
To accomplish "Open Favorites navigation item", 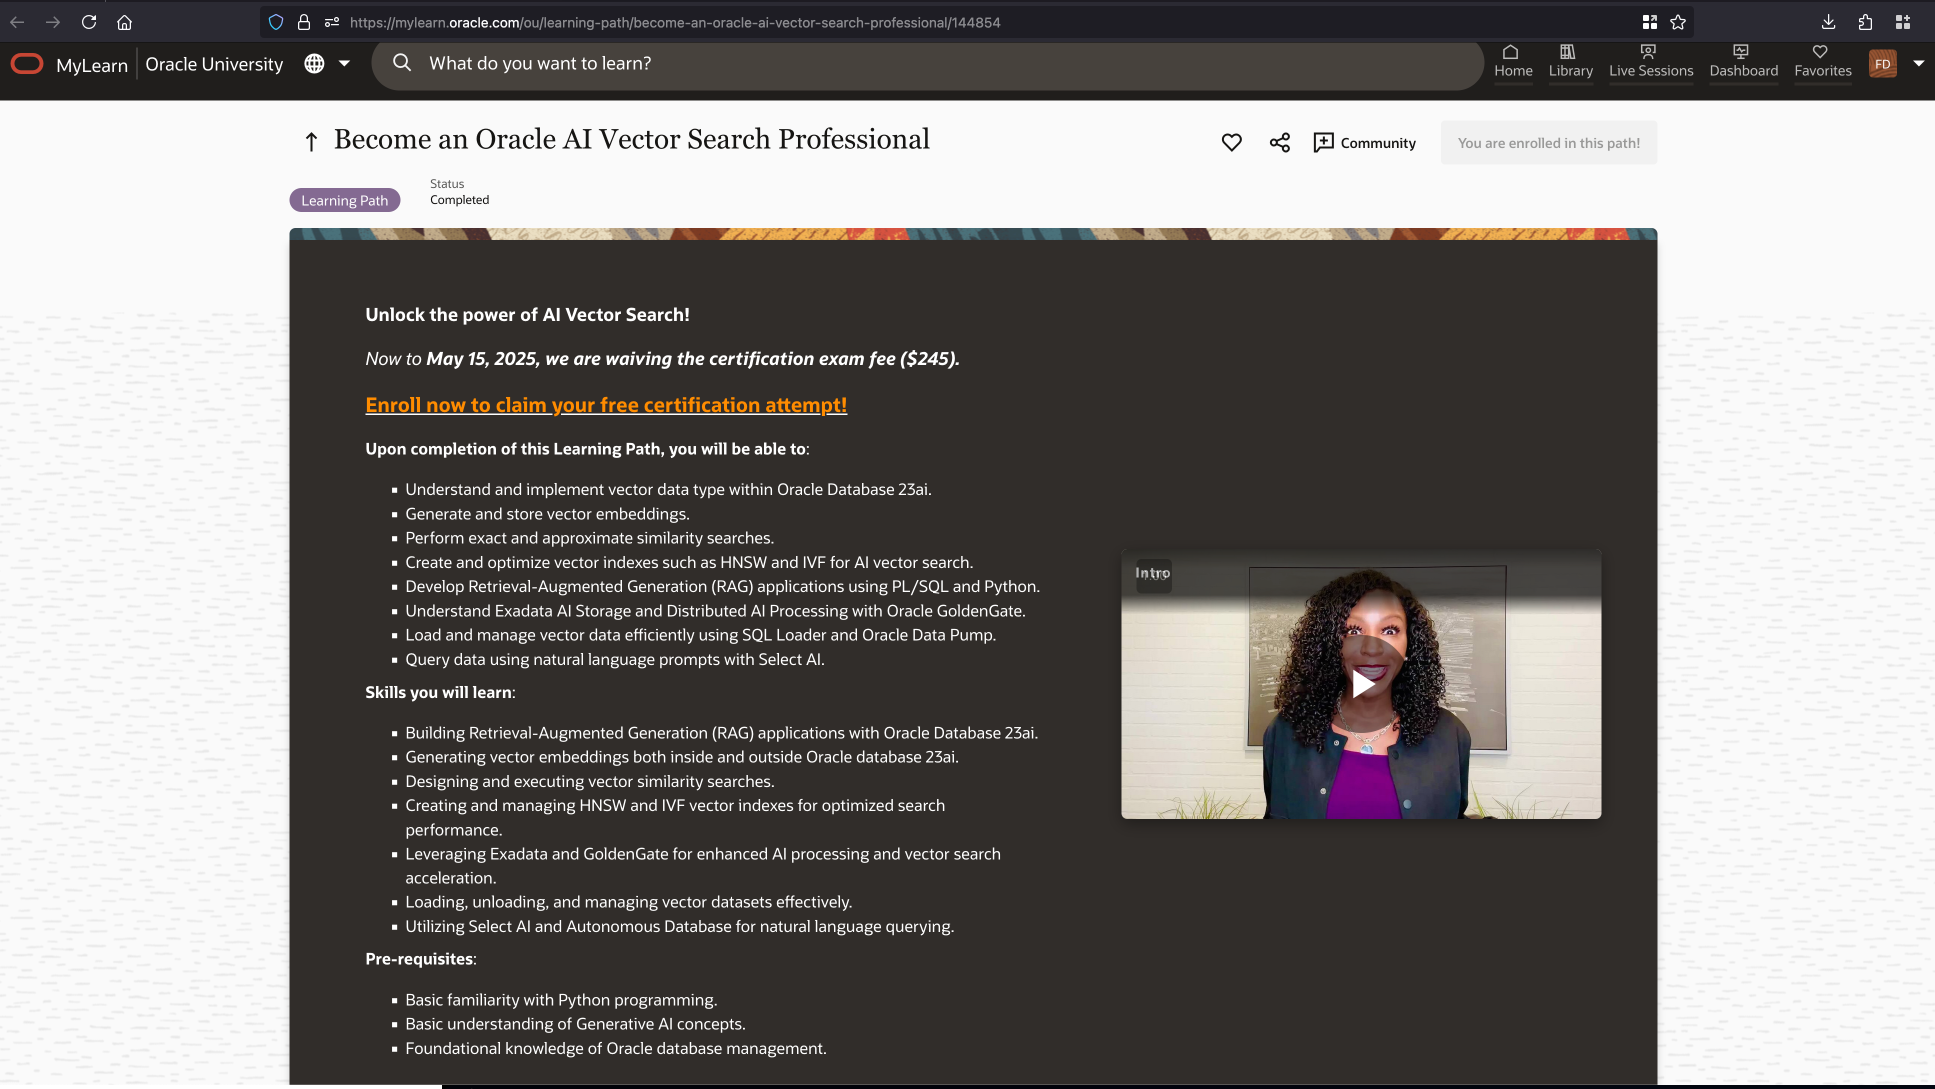I will (1823, 62).
